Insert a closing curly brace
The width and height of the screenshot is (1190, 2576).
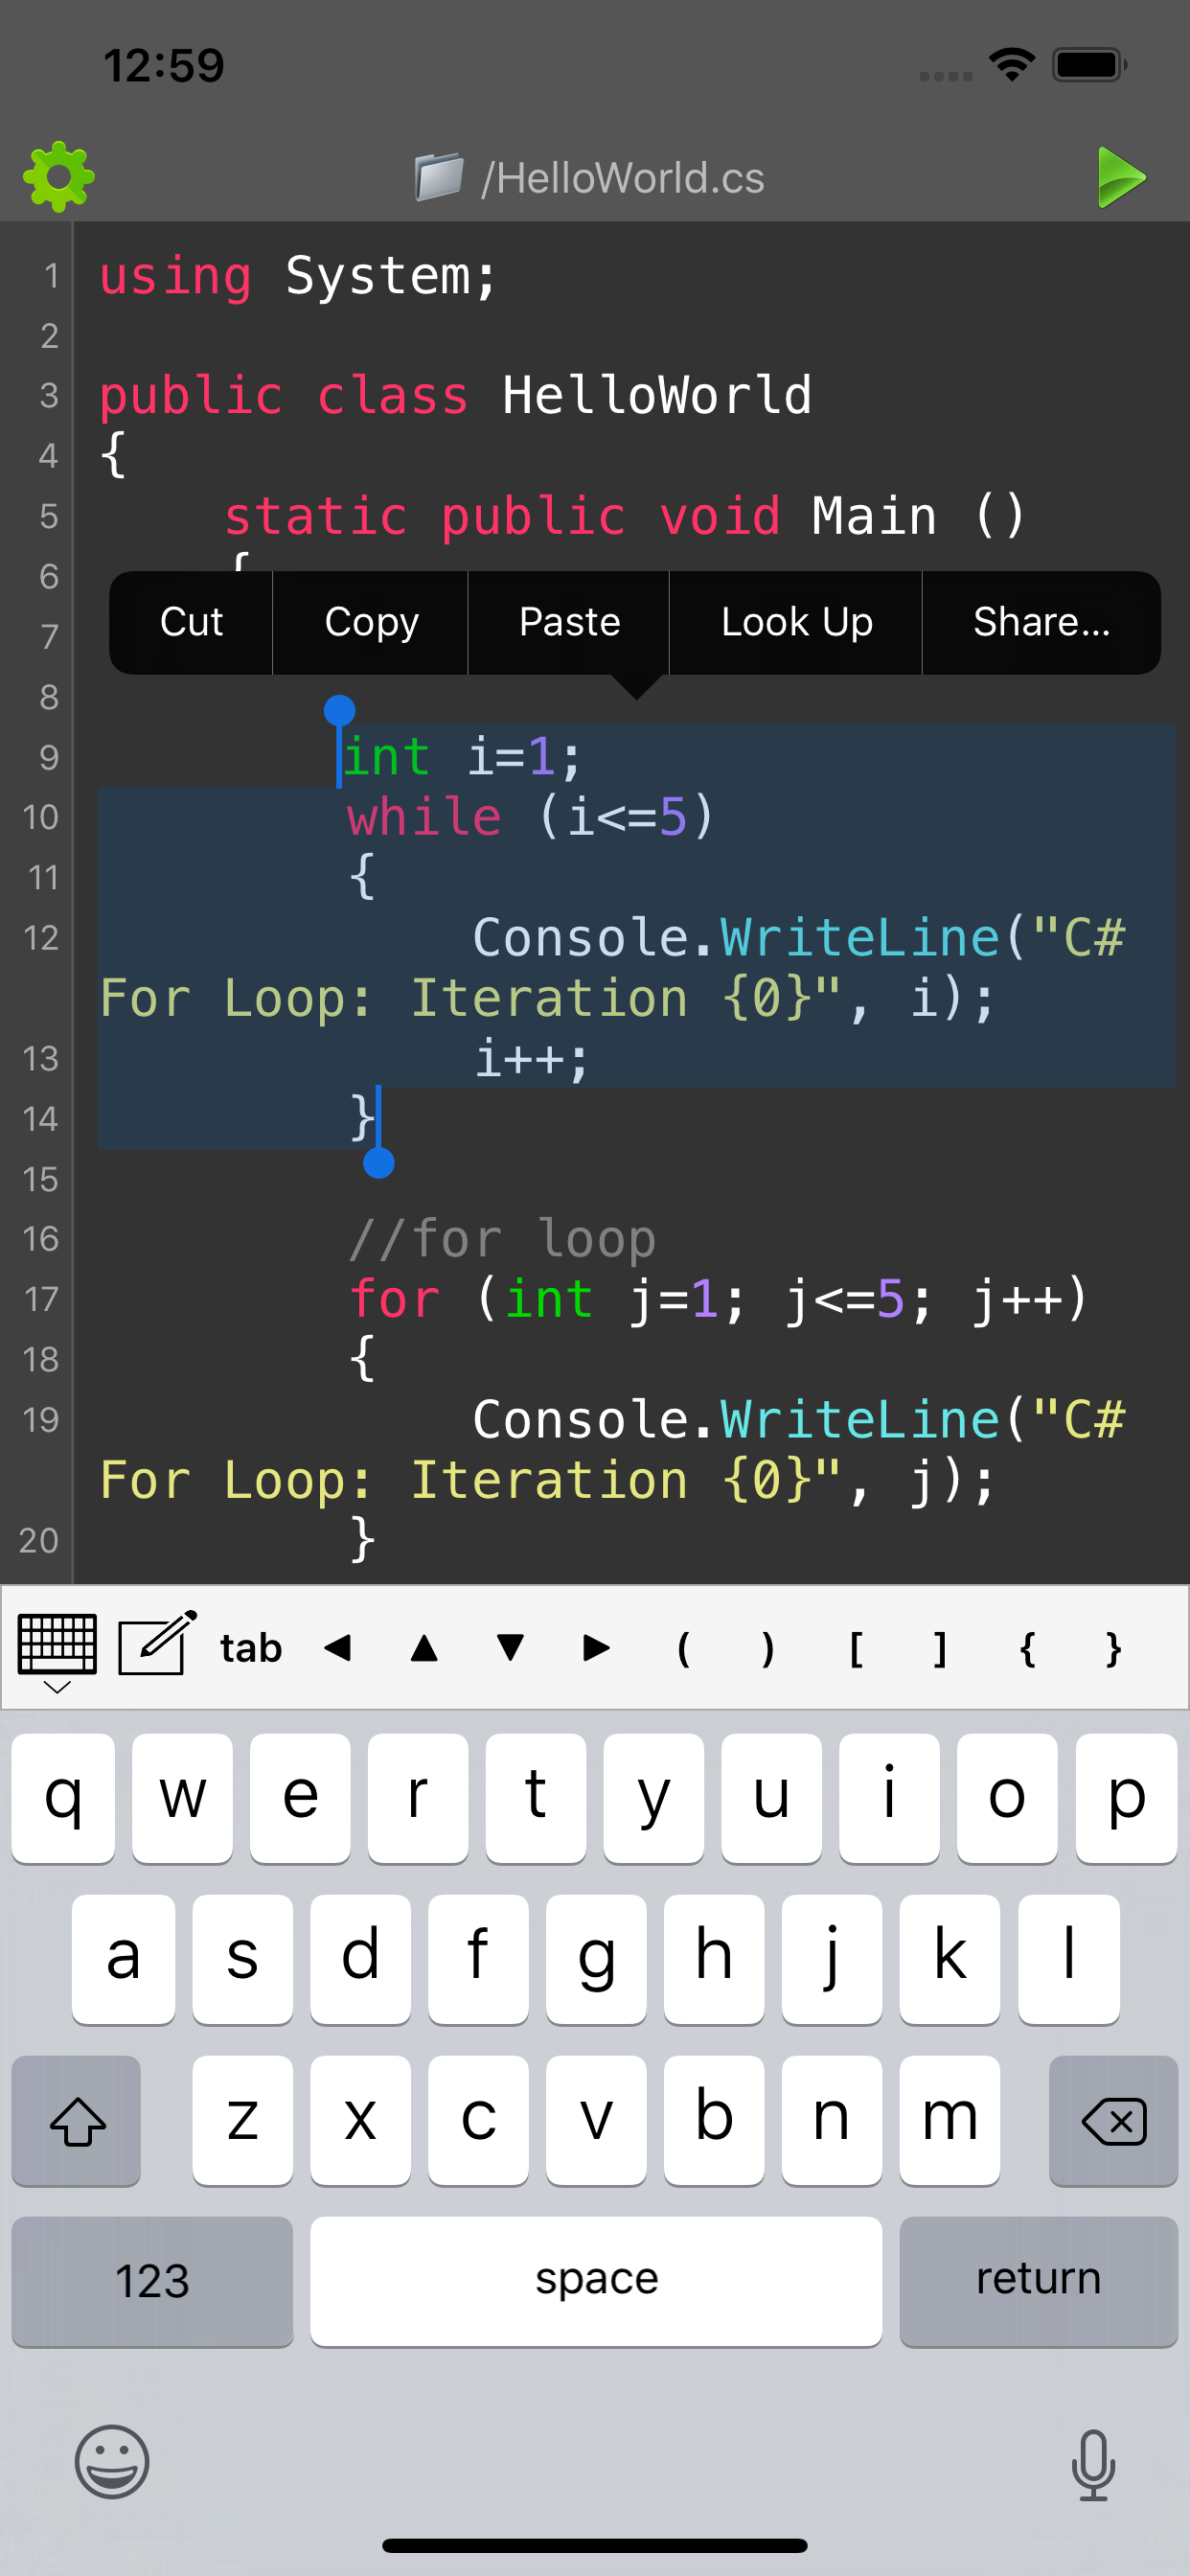(1113, 1648)
